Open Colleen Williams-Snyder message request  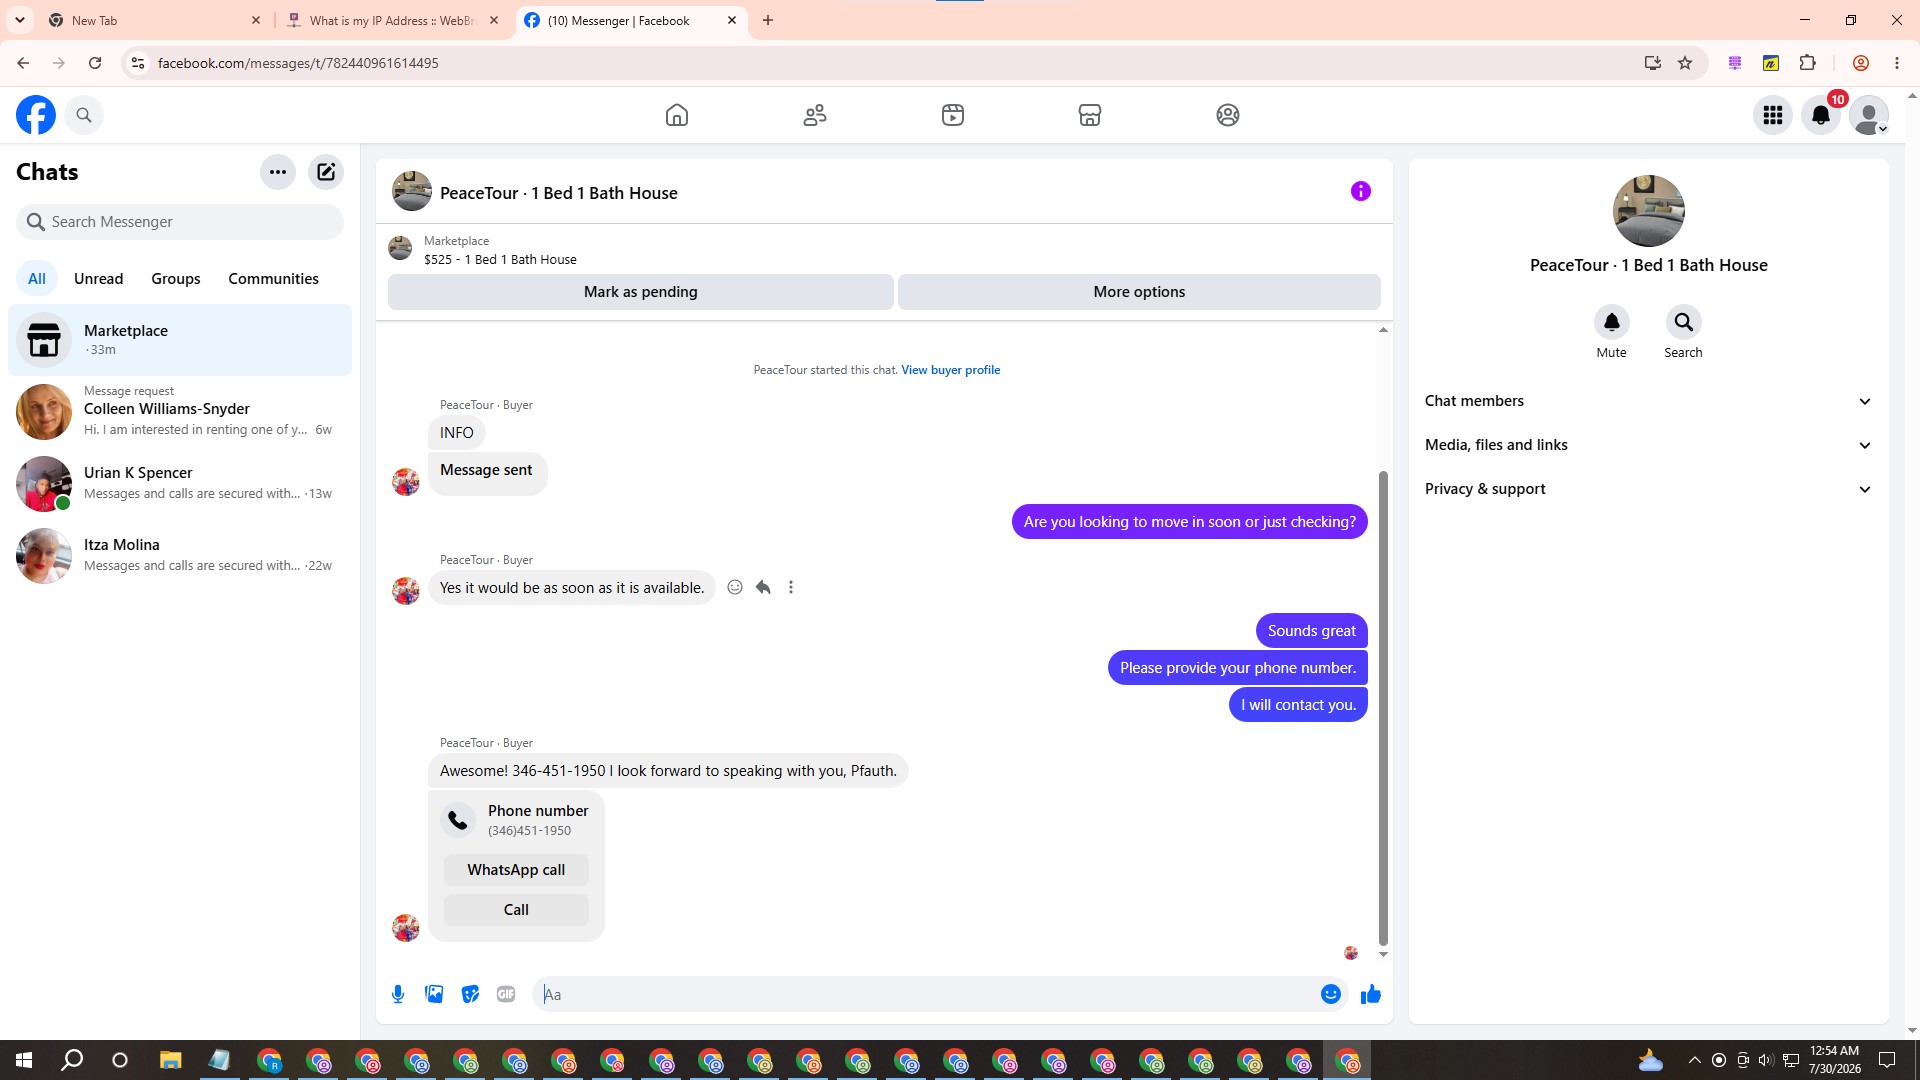(180, 411)
